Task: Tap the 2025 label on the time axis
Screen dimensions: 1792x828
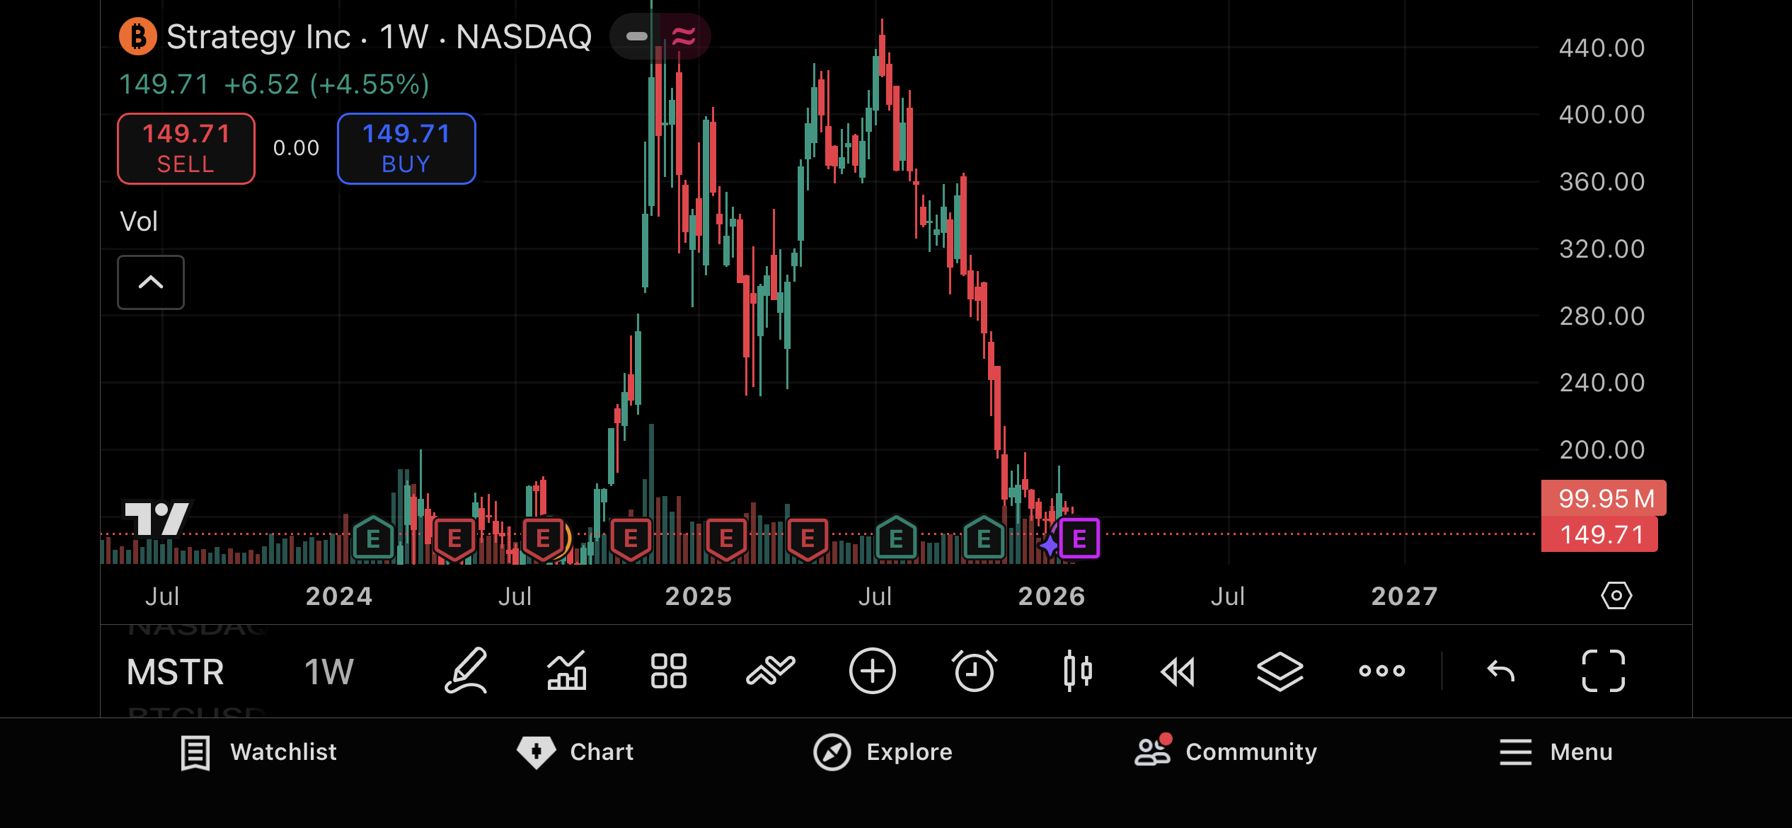Action: (x=699, y=597)
